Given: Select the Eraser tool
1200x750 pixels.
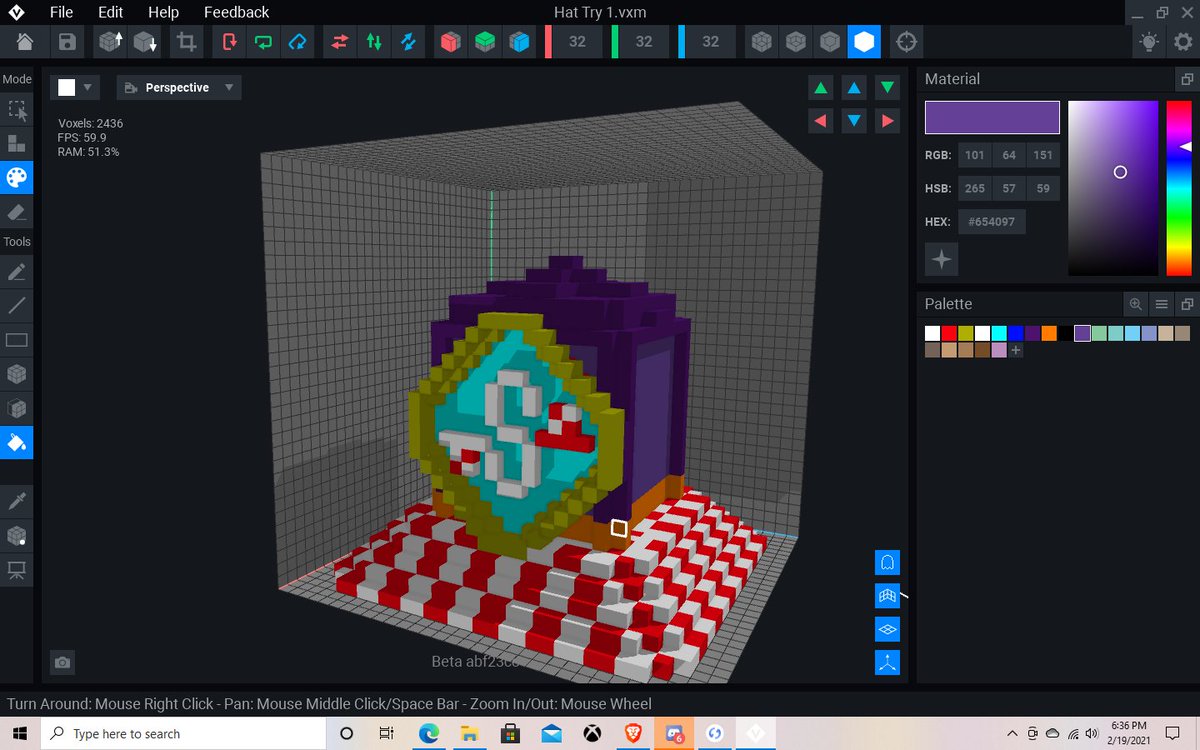Looking at the screenshot, I should (16, 212).
